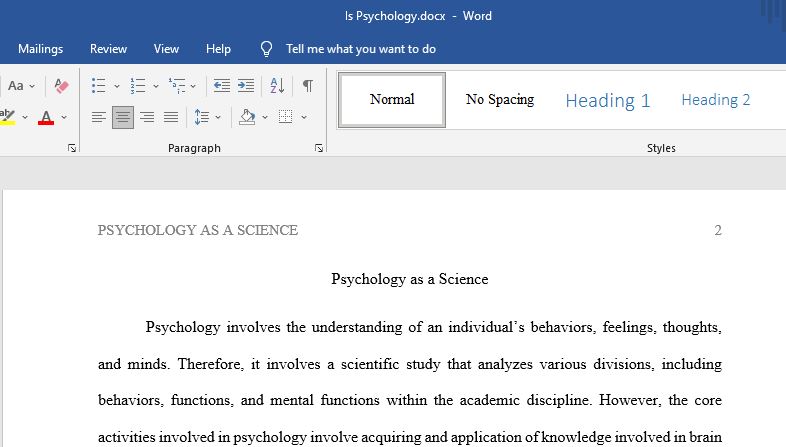The width and height of the screenshot is (786, 447).
Task: Open the Font dialog launcher
Action: pos(72,148)
